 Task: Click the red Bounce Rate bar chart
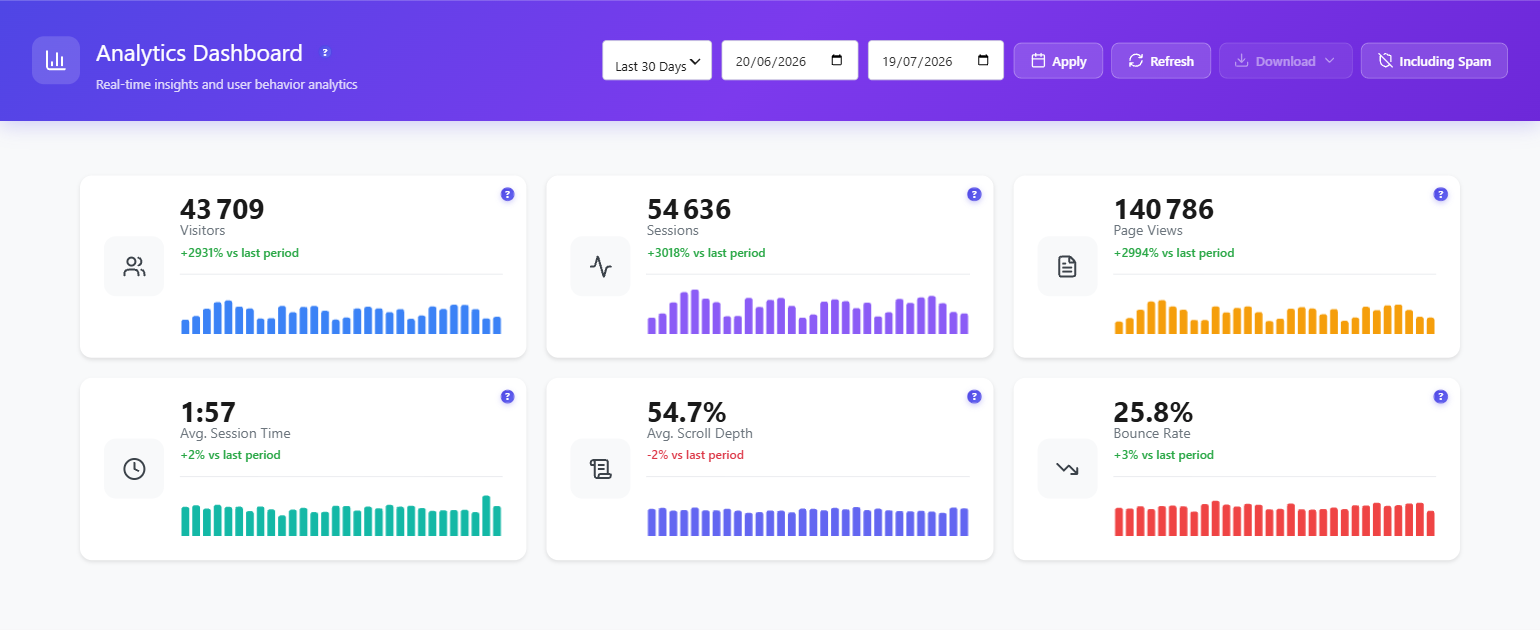tap(1274, 518)
